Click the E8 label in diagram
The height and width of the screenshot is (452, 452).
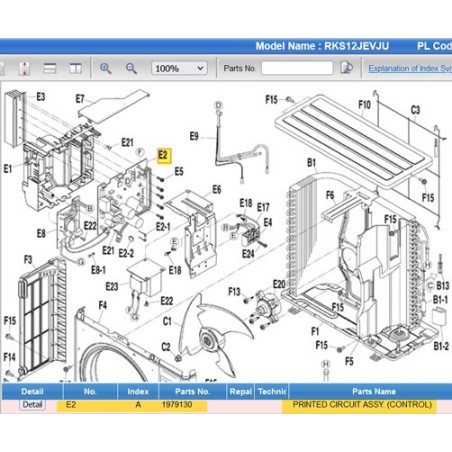[x=41, y=233]
